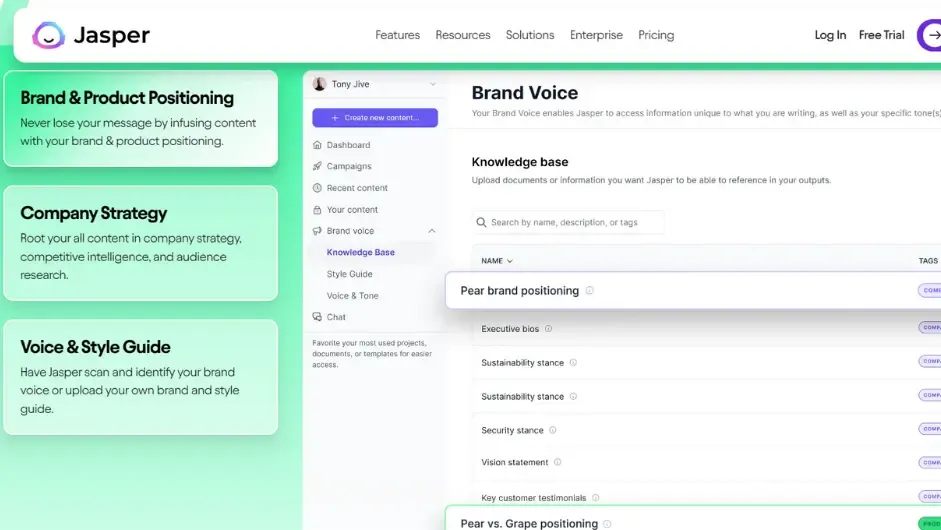This screenshot has height=530, width=941.
Task: Select Knowledge Base in sidebar
Action: pos(361,252)
